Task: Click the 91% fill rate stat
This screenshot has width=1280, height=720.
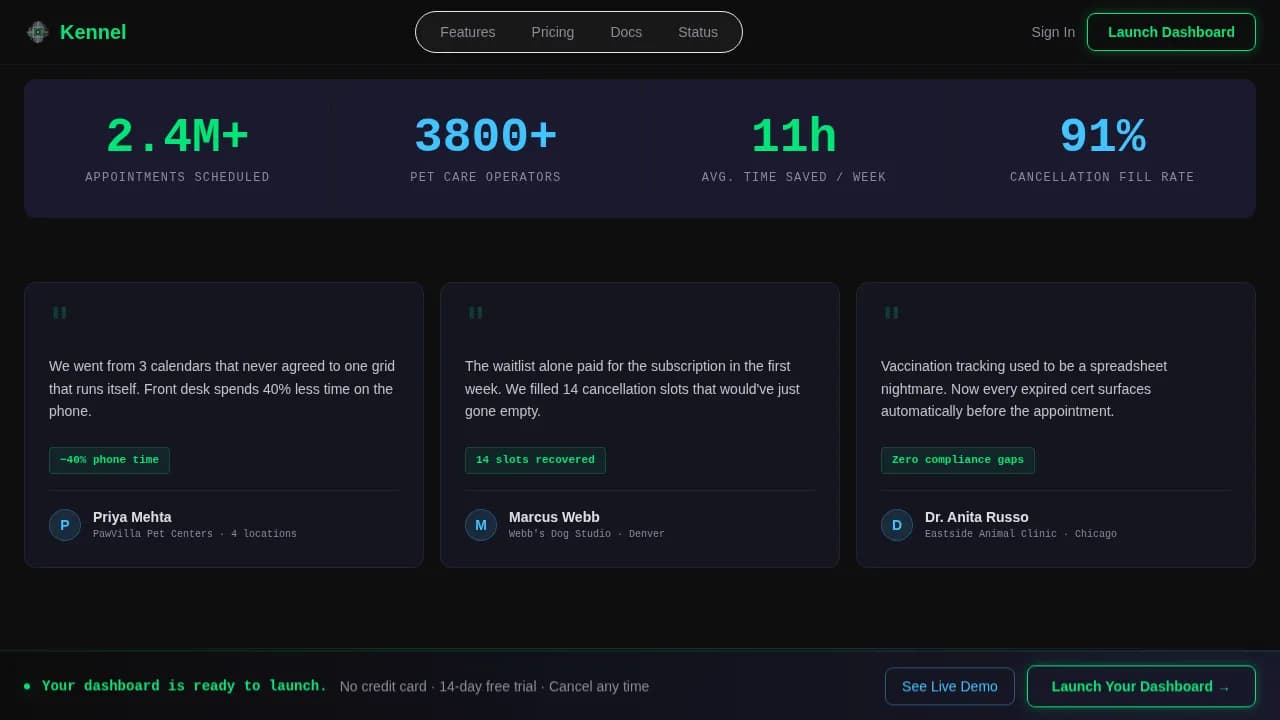Action: click(x=1102, y=137)
